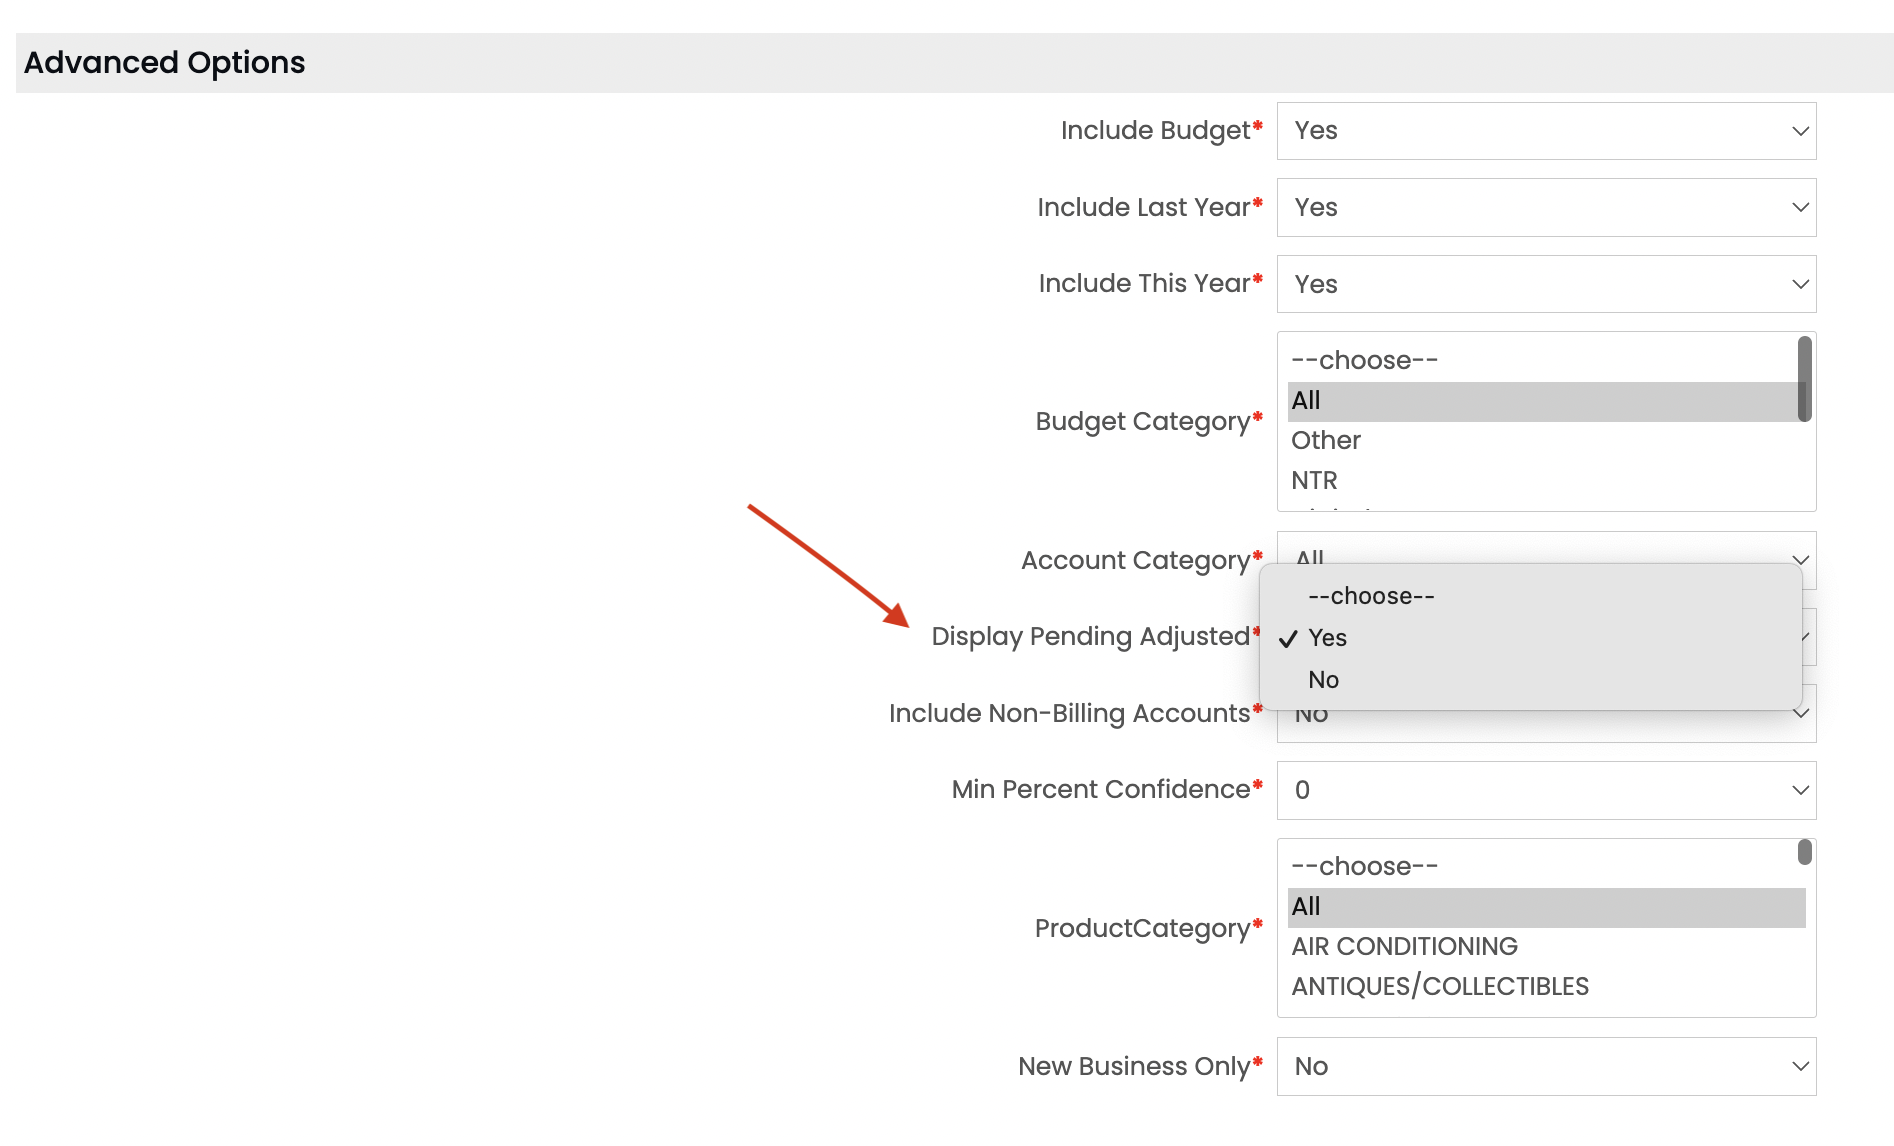Select 'ANTIQUES/COLLECTIBLES' in the ProductCategory list
Screen dimensions: 1894x1146
tap(1546, 987)
